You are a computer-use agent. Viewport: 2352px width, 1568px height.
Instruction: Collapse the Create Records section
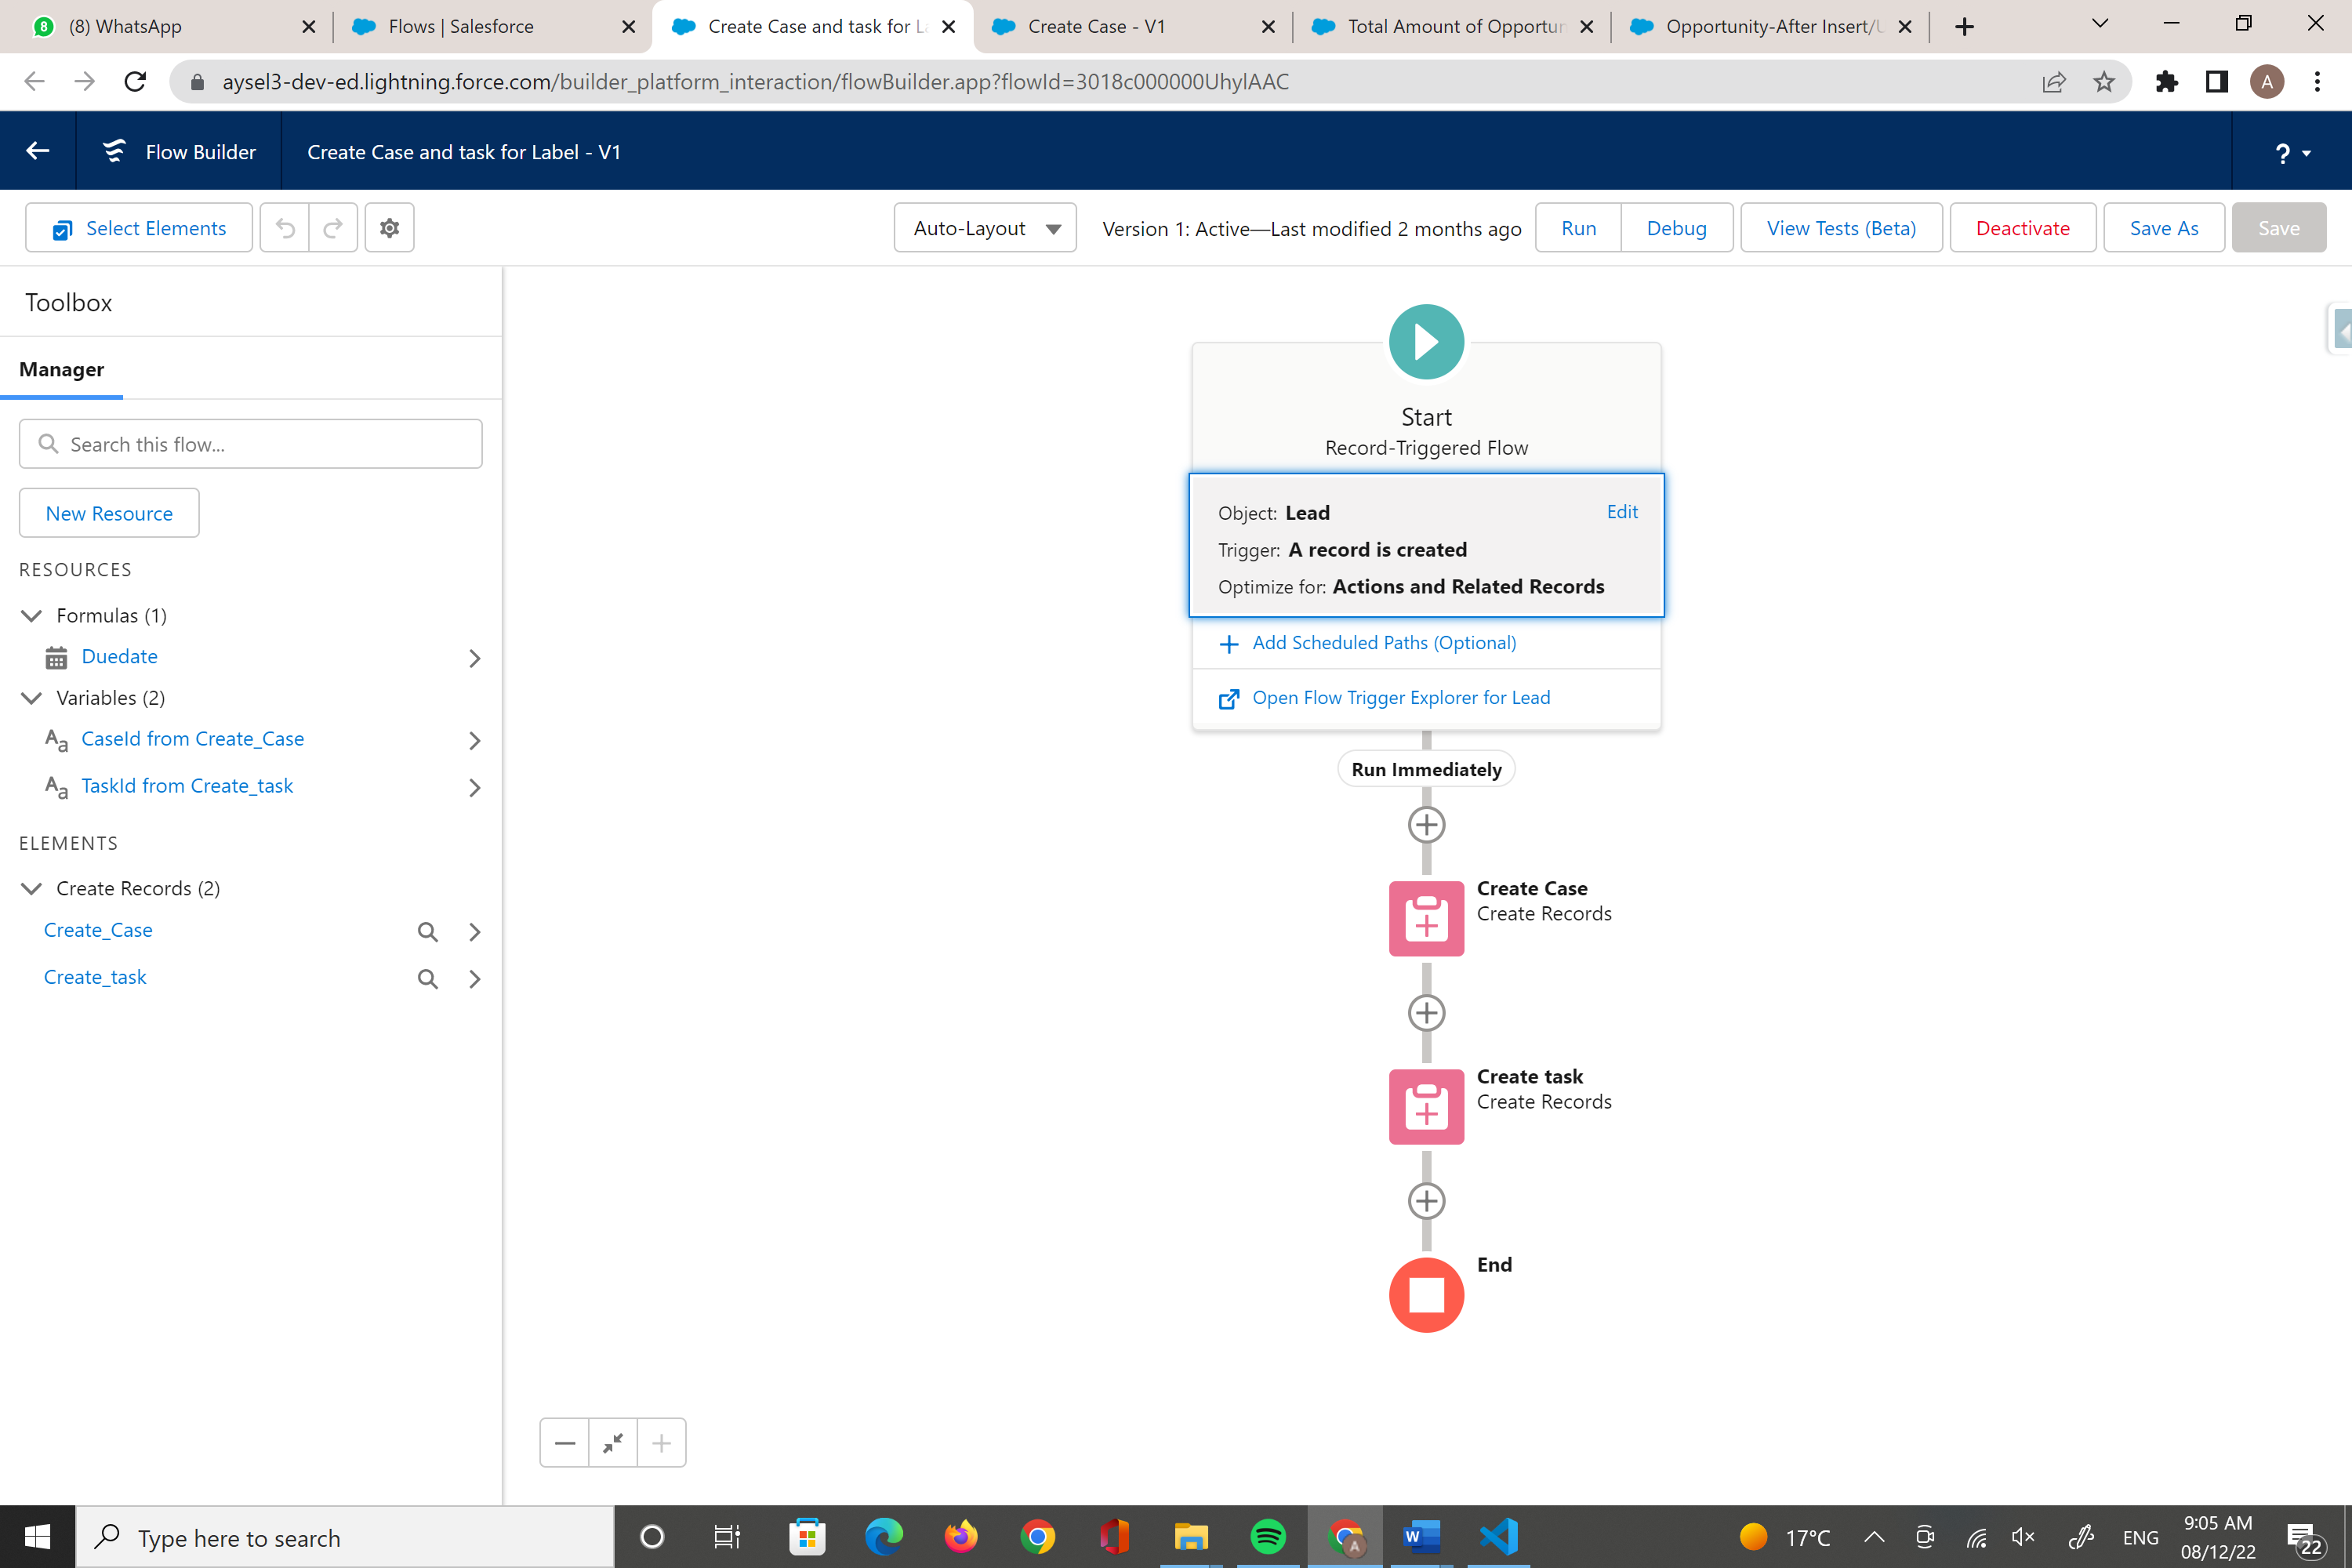pos(31,888)
